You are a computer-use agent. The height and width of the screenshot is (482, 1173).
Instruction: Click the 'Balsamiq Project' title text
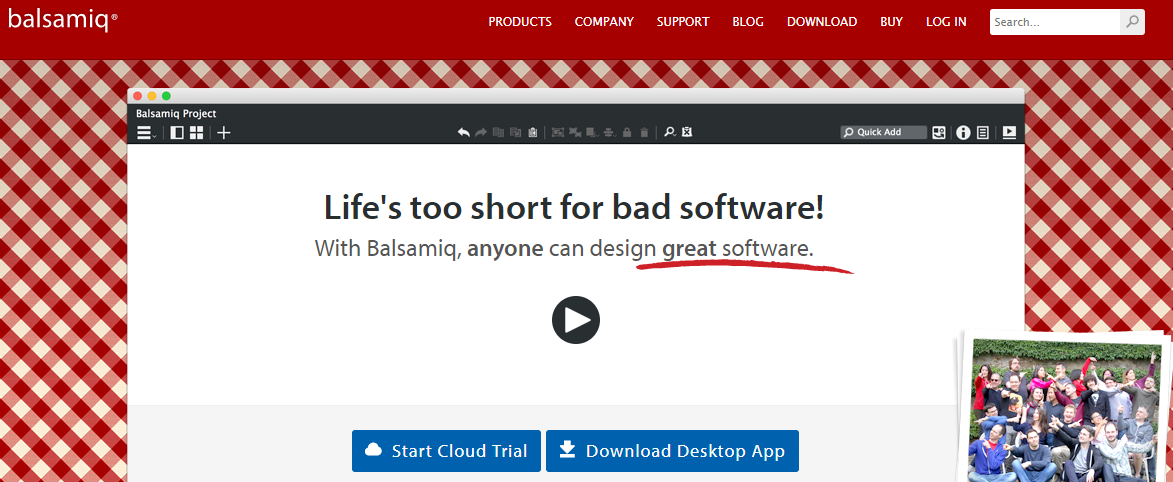pyautogui.click(x=177, y=114)
